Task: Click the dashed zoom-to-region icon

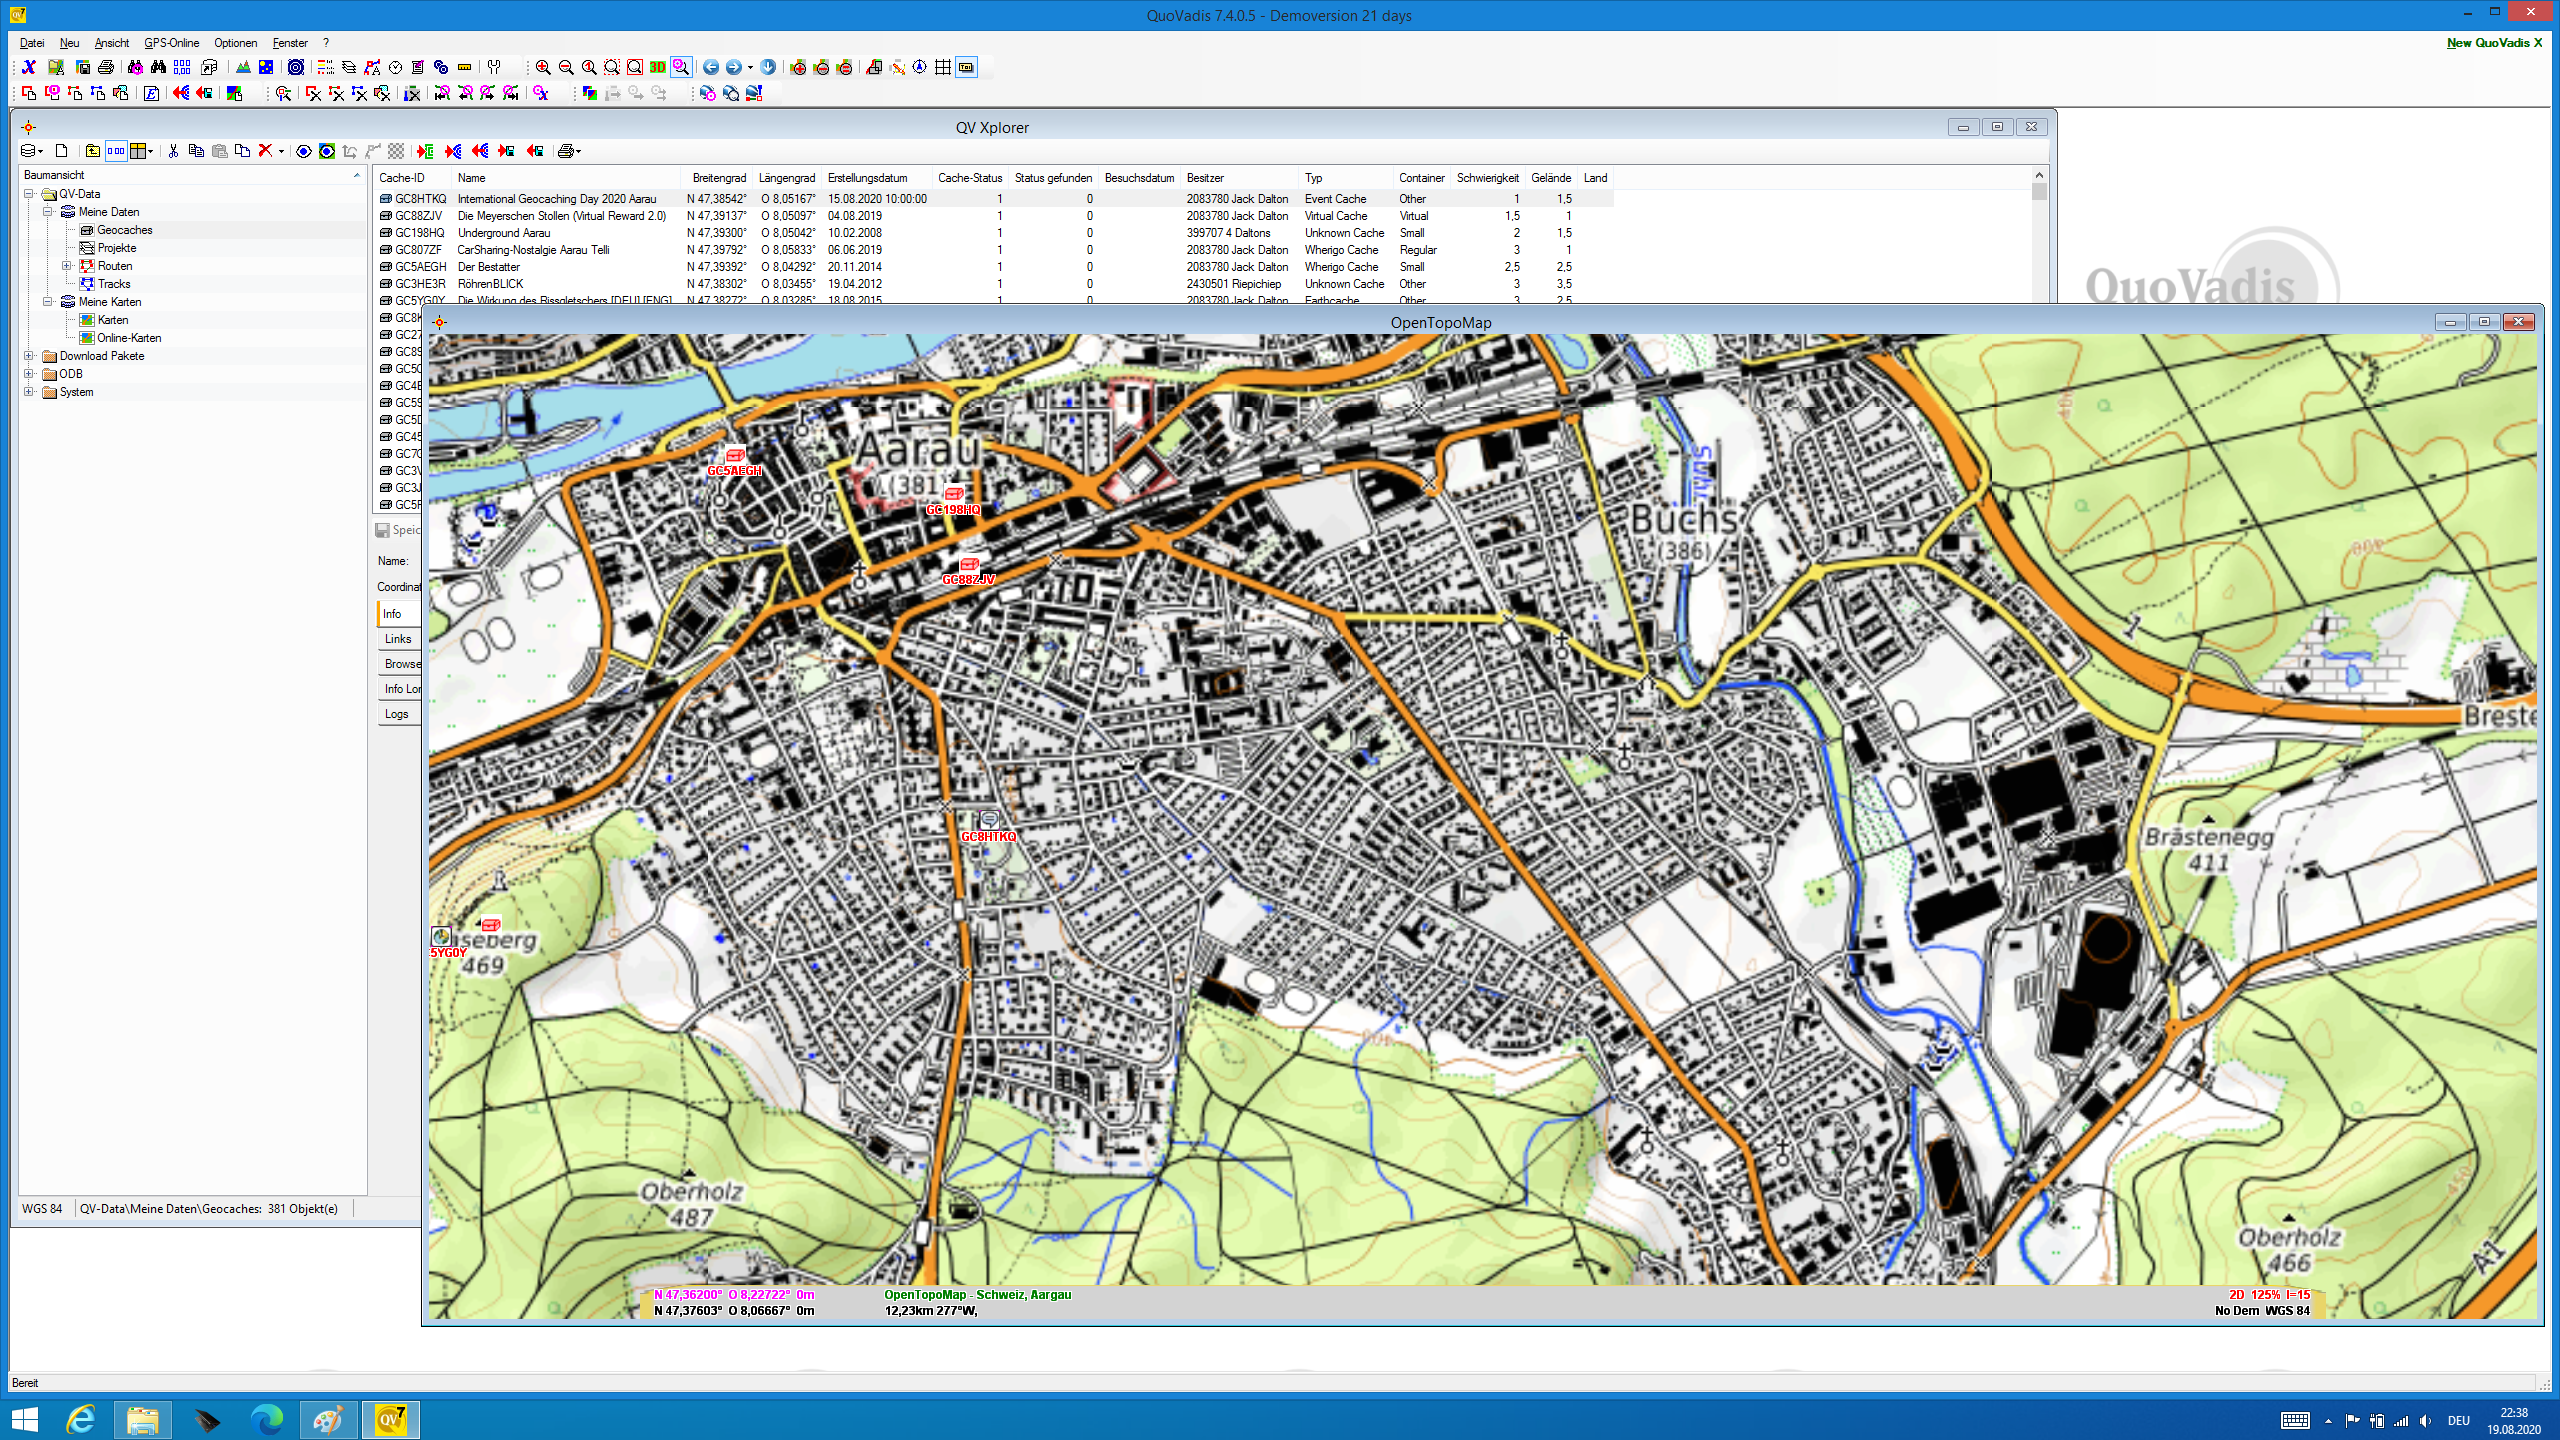Action: coord(612,67)
